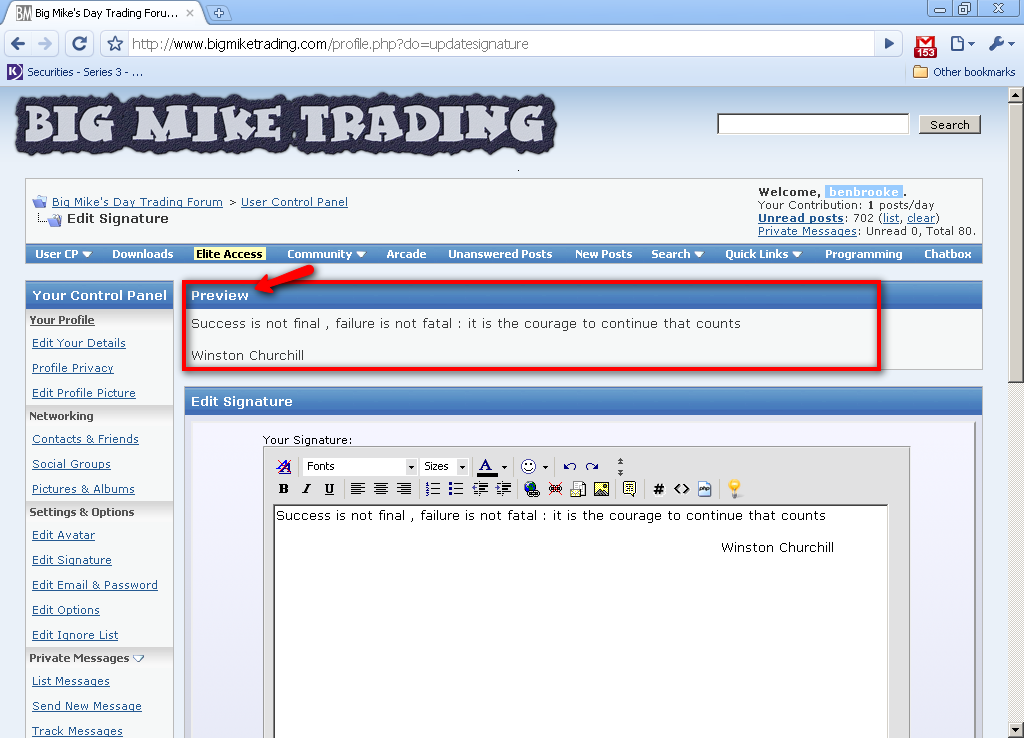Expand the User CP menu
1024x738 pixels.
(x=63, y=254)
